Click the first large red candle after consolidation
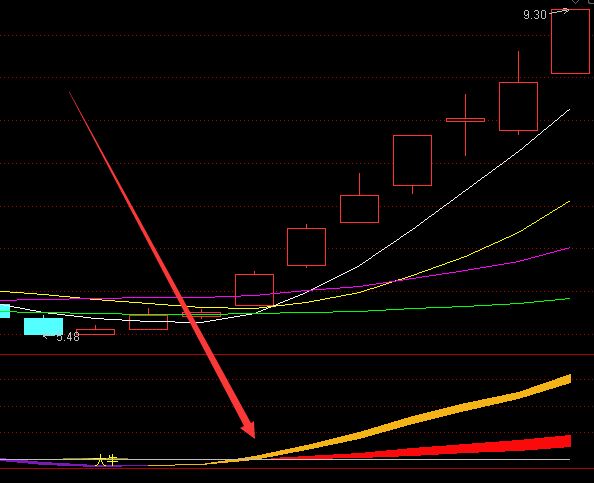The image size is (594, 483). 254,289
